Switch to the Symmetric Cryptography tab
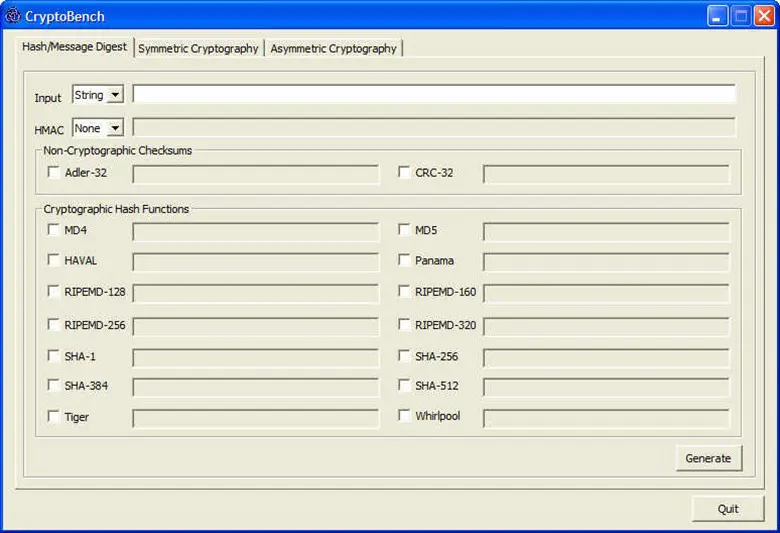780x533 pixels. click(198, 48)
